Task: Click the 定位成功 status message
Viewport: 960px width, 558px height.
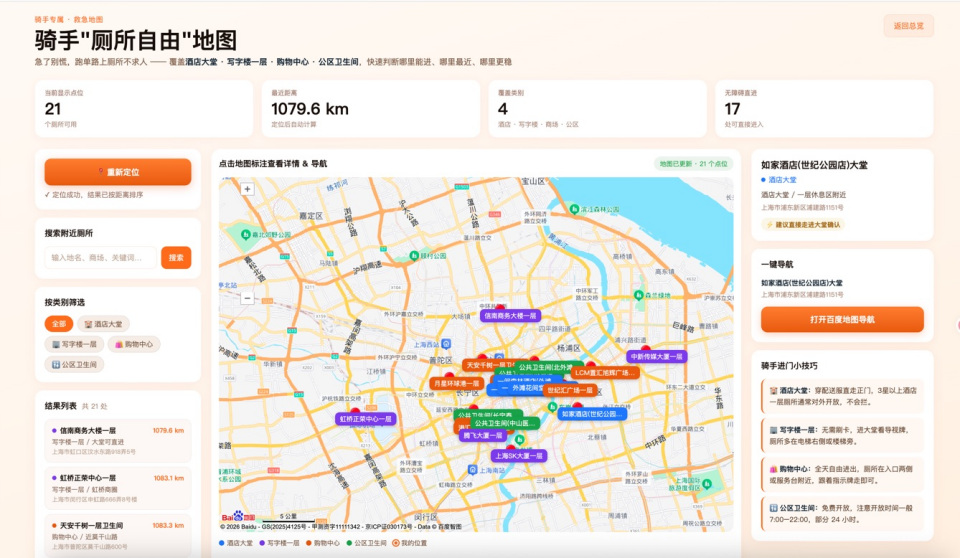Action: pyautogui.click(x=94, y=195)
